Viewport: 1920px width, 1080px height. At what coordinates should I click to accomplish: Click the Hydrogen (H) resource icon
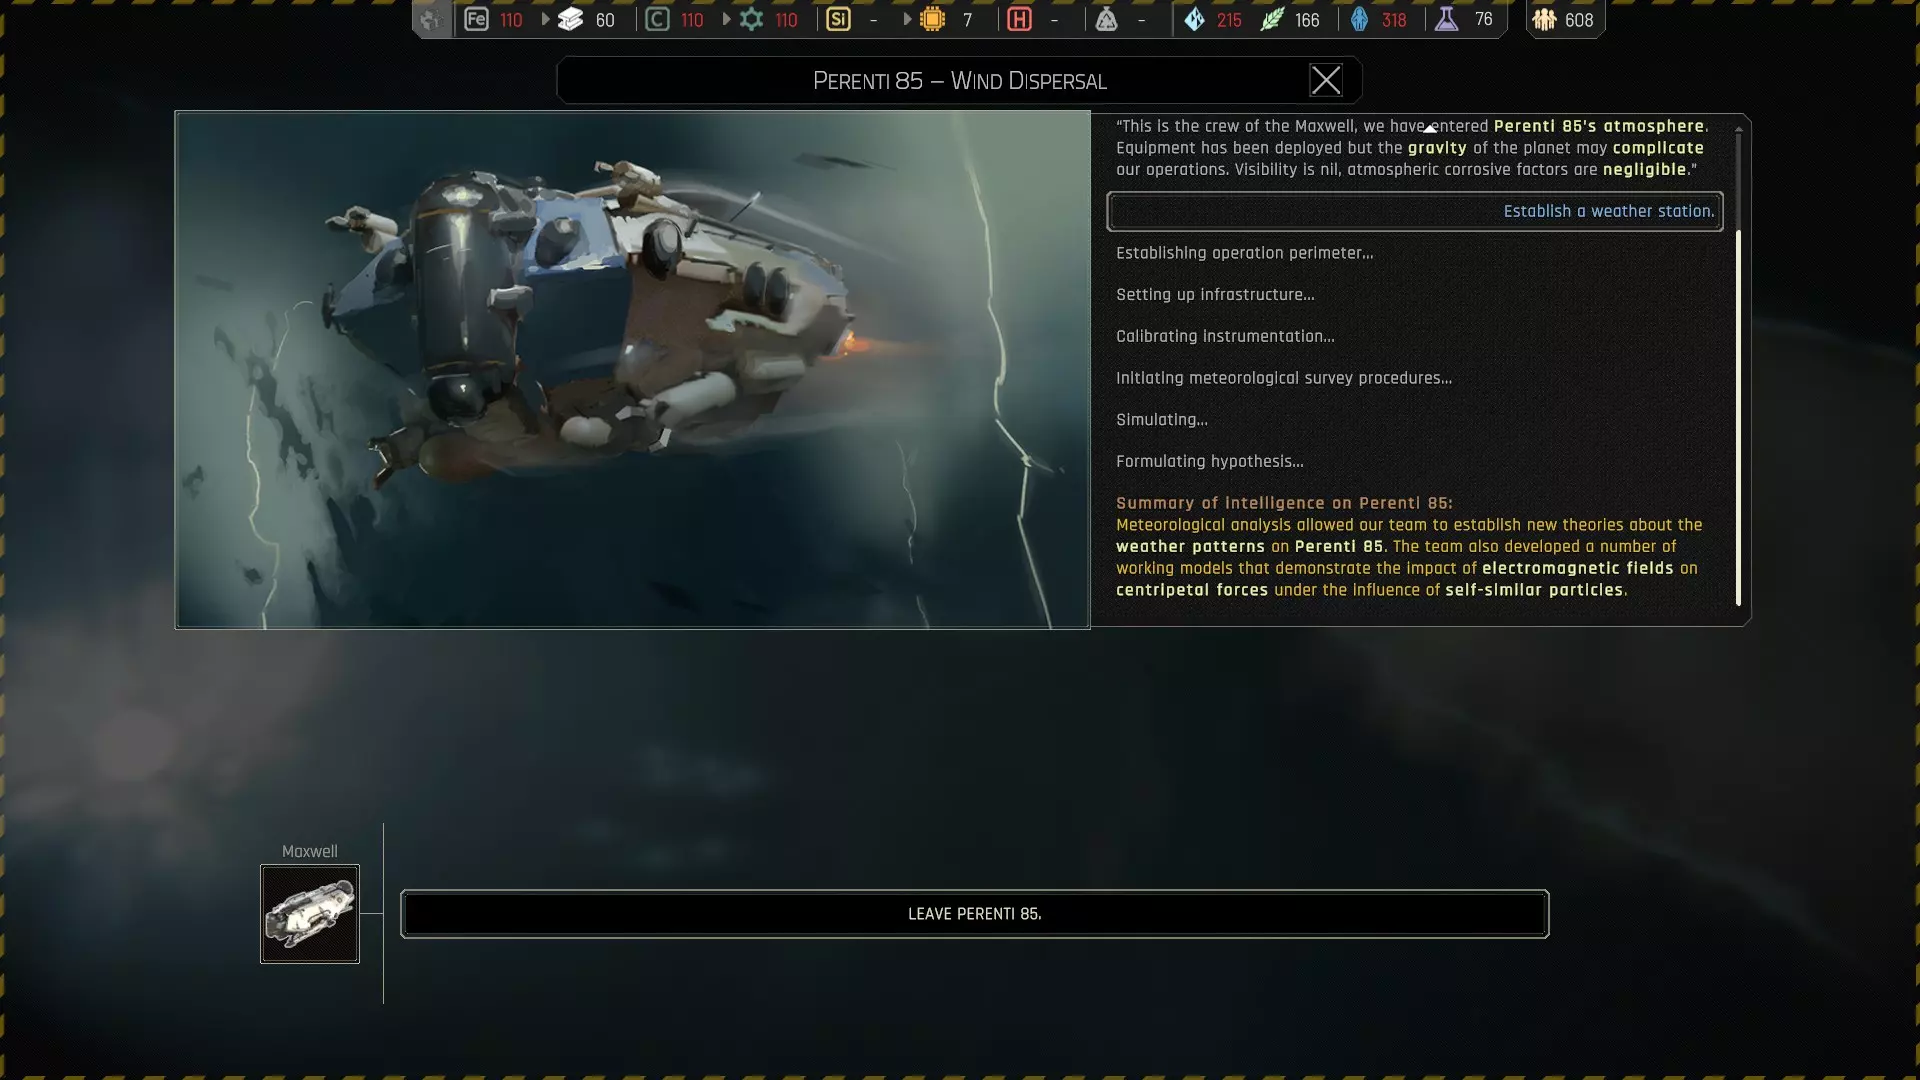click(1019, 20)
